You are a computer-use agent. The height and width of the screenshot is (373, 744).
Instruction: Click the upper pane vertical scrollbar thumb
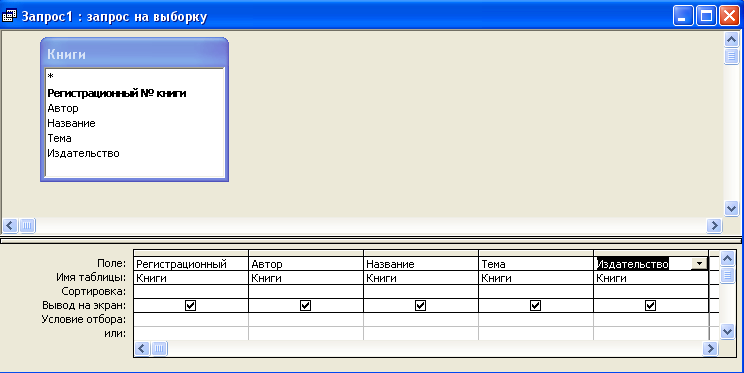[x=731, y=56]
